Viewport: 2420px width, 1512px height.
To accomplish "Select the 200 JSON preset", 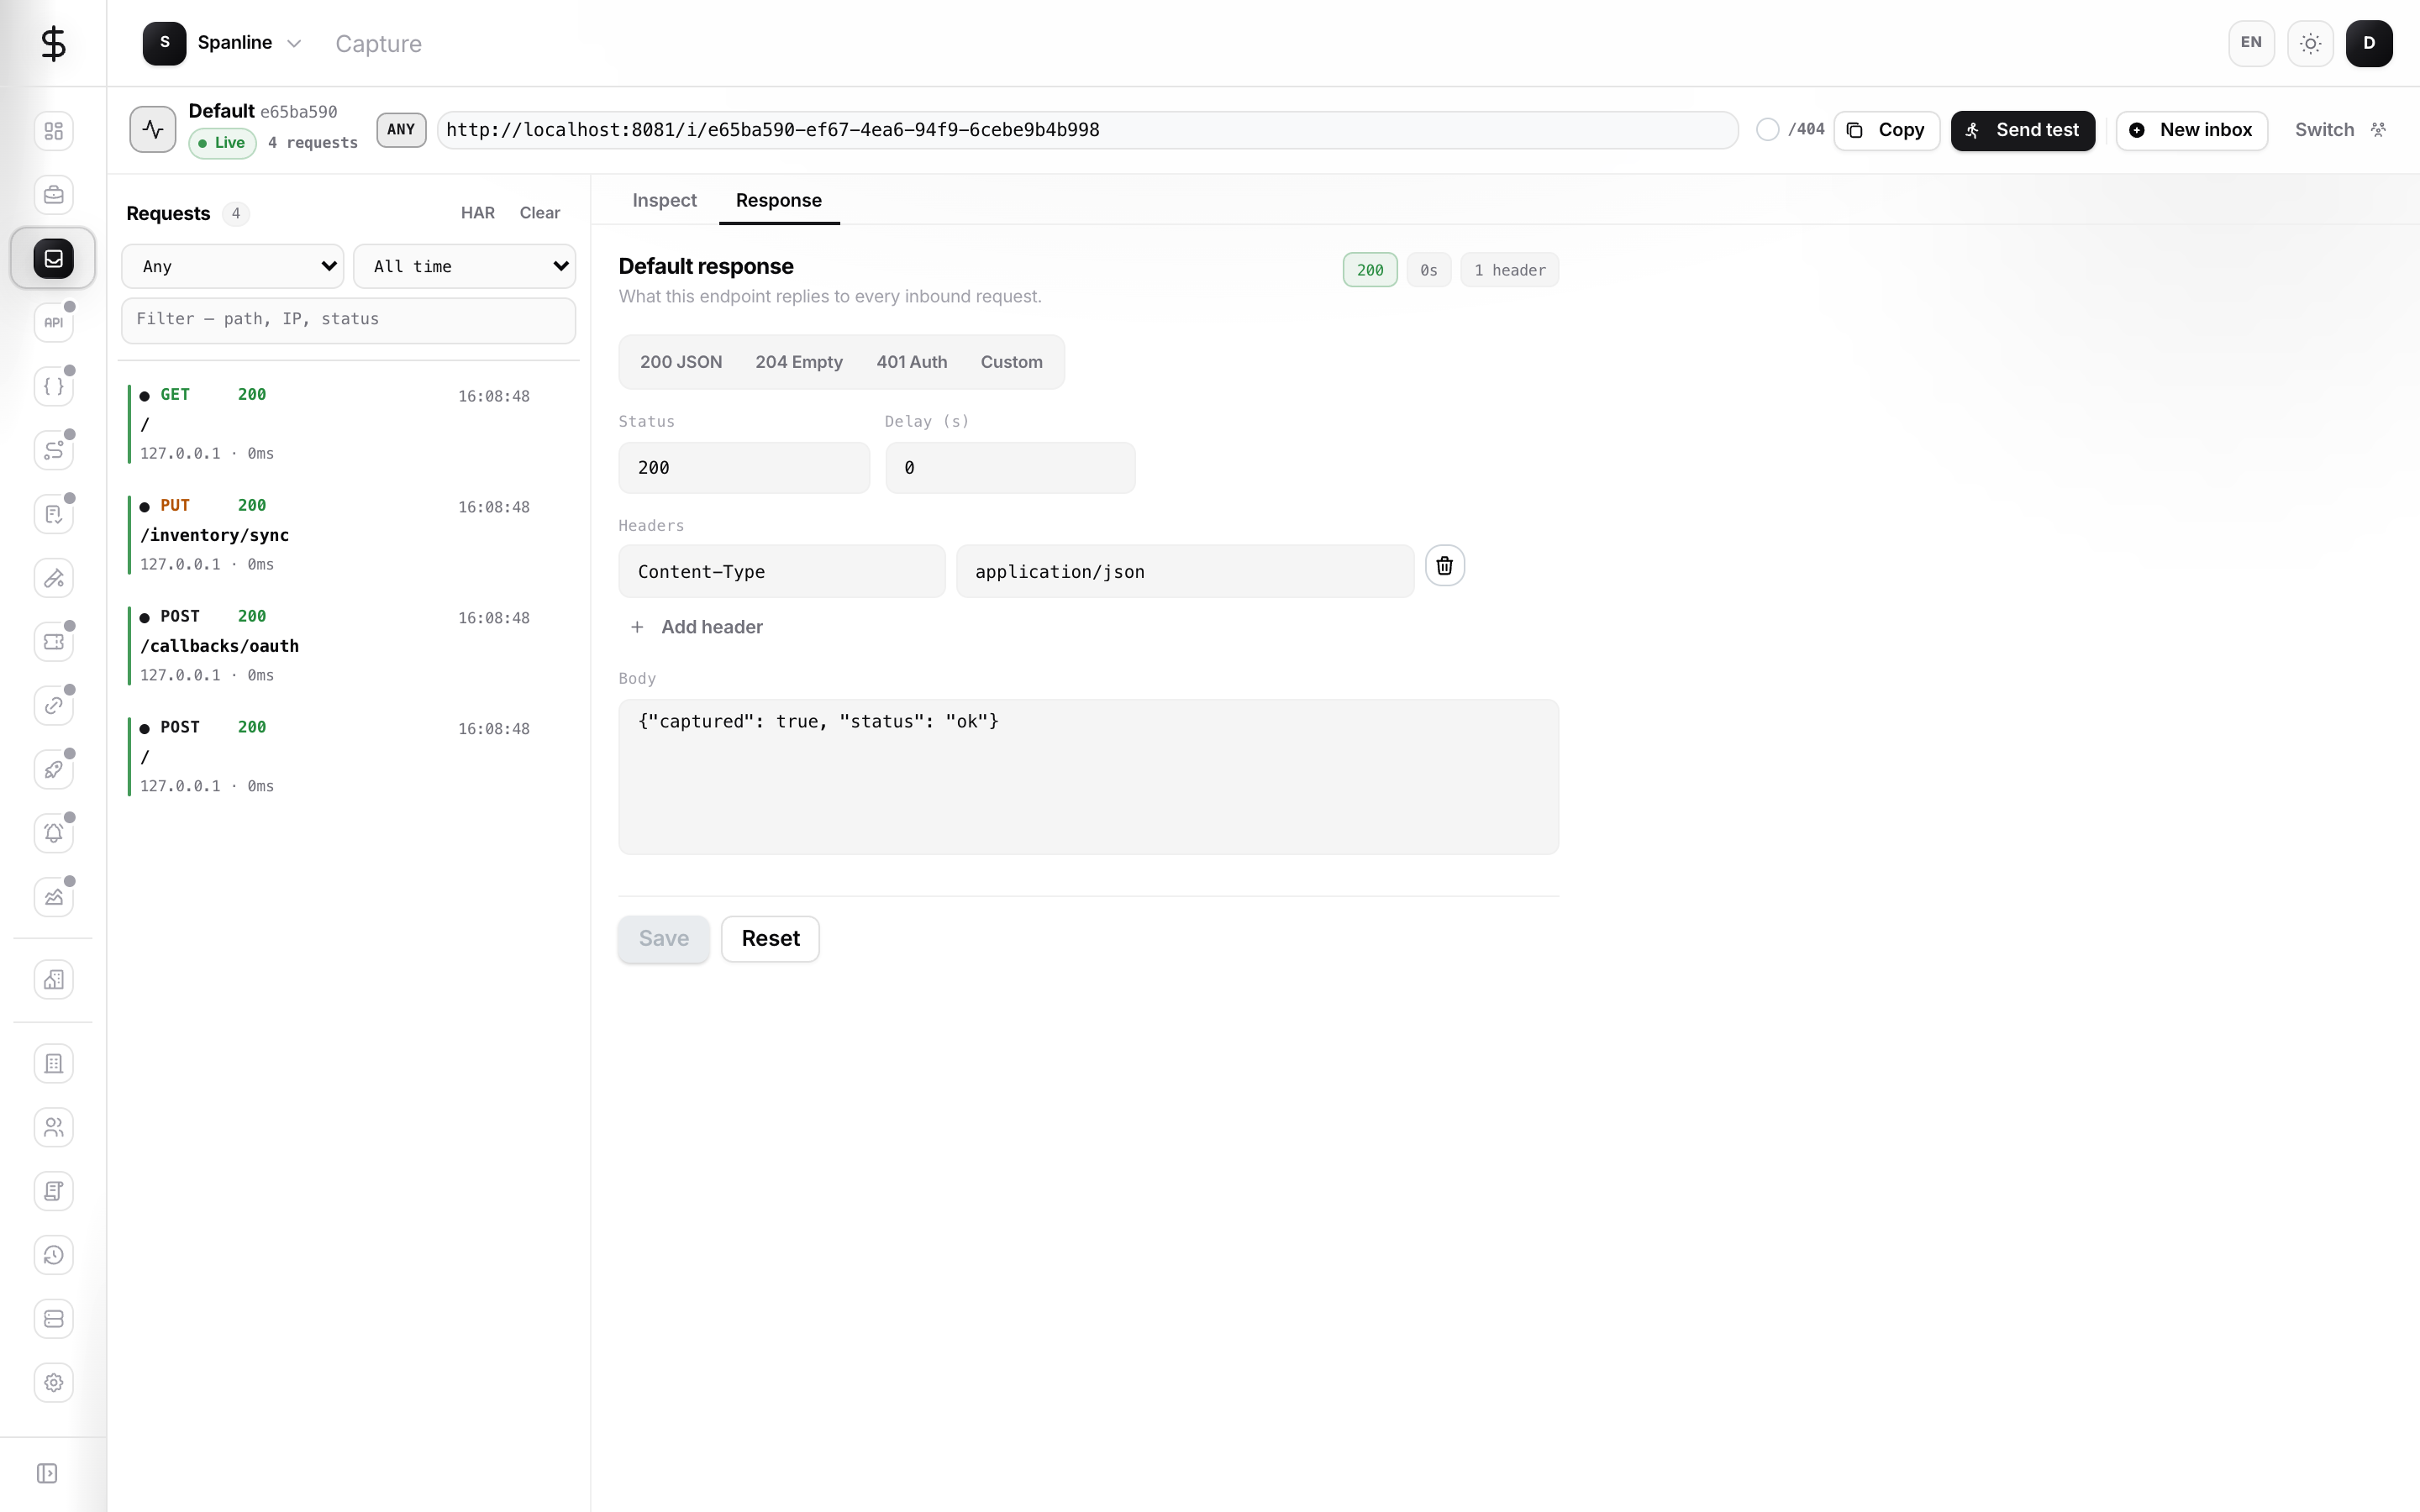I will [681, 362].
